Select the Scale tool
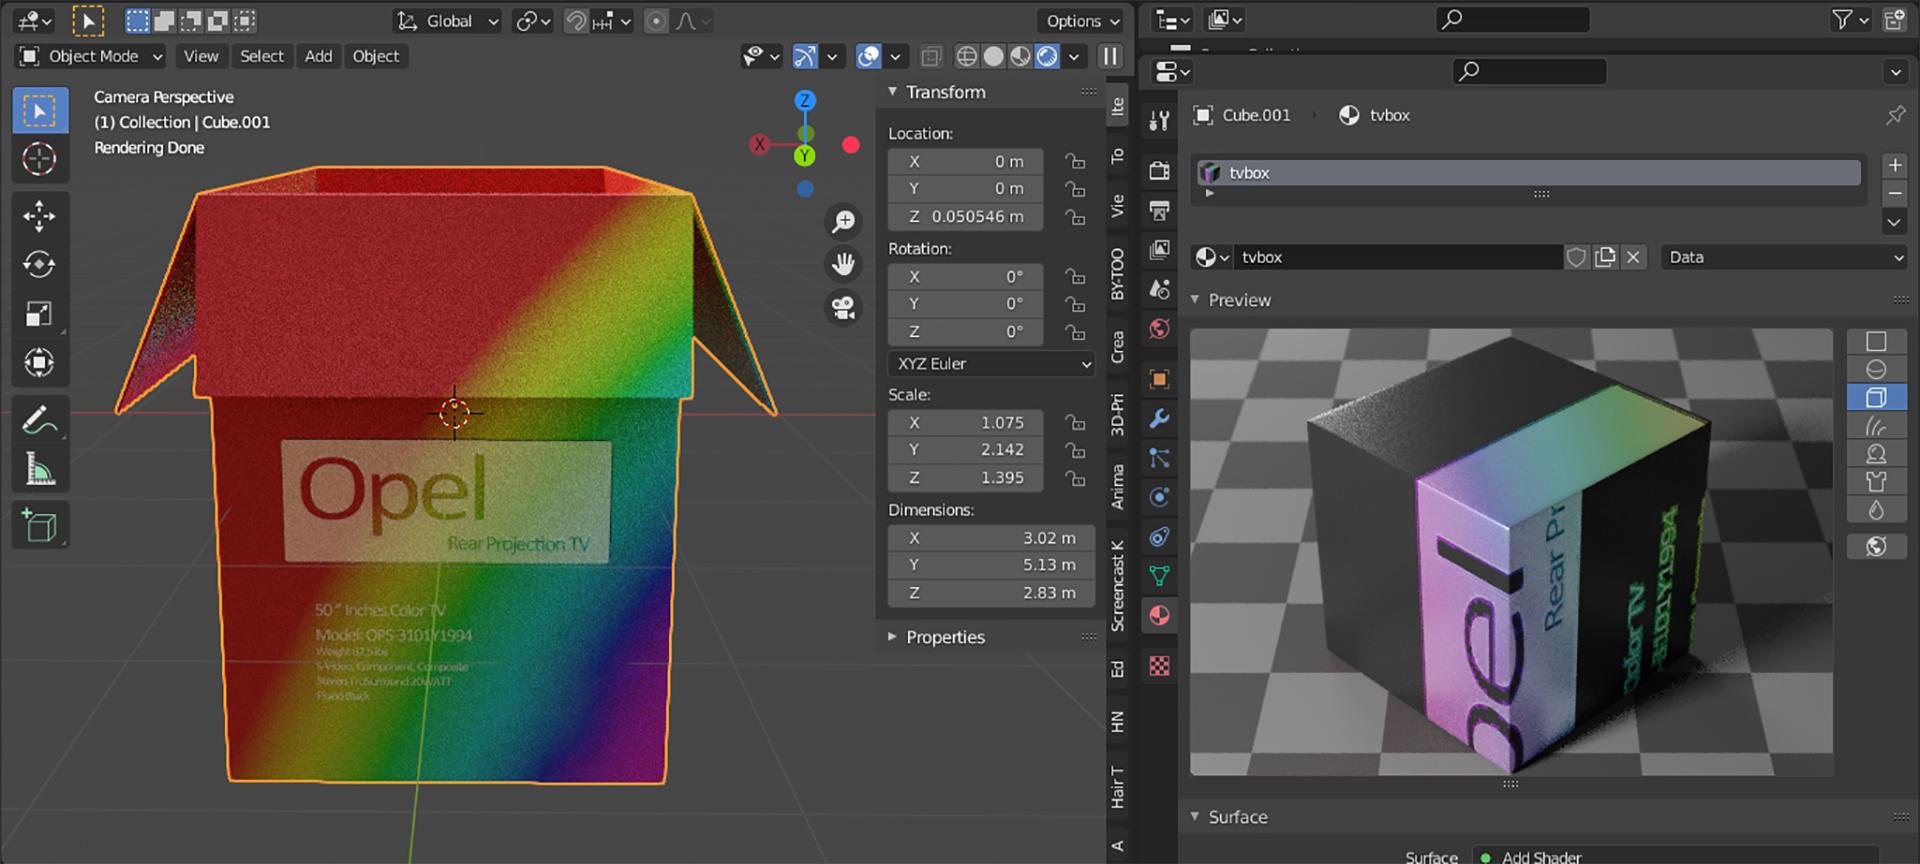Image resolution: width=1920 pixels, height=864 pixels. (x=40, y=314)
